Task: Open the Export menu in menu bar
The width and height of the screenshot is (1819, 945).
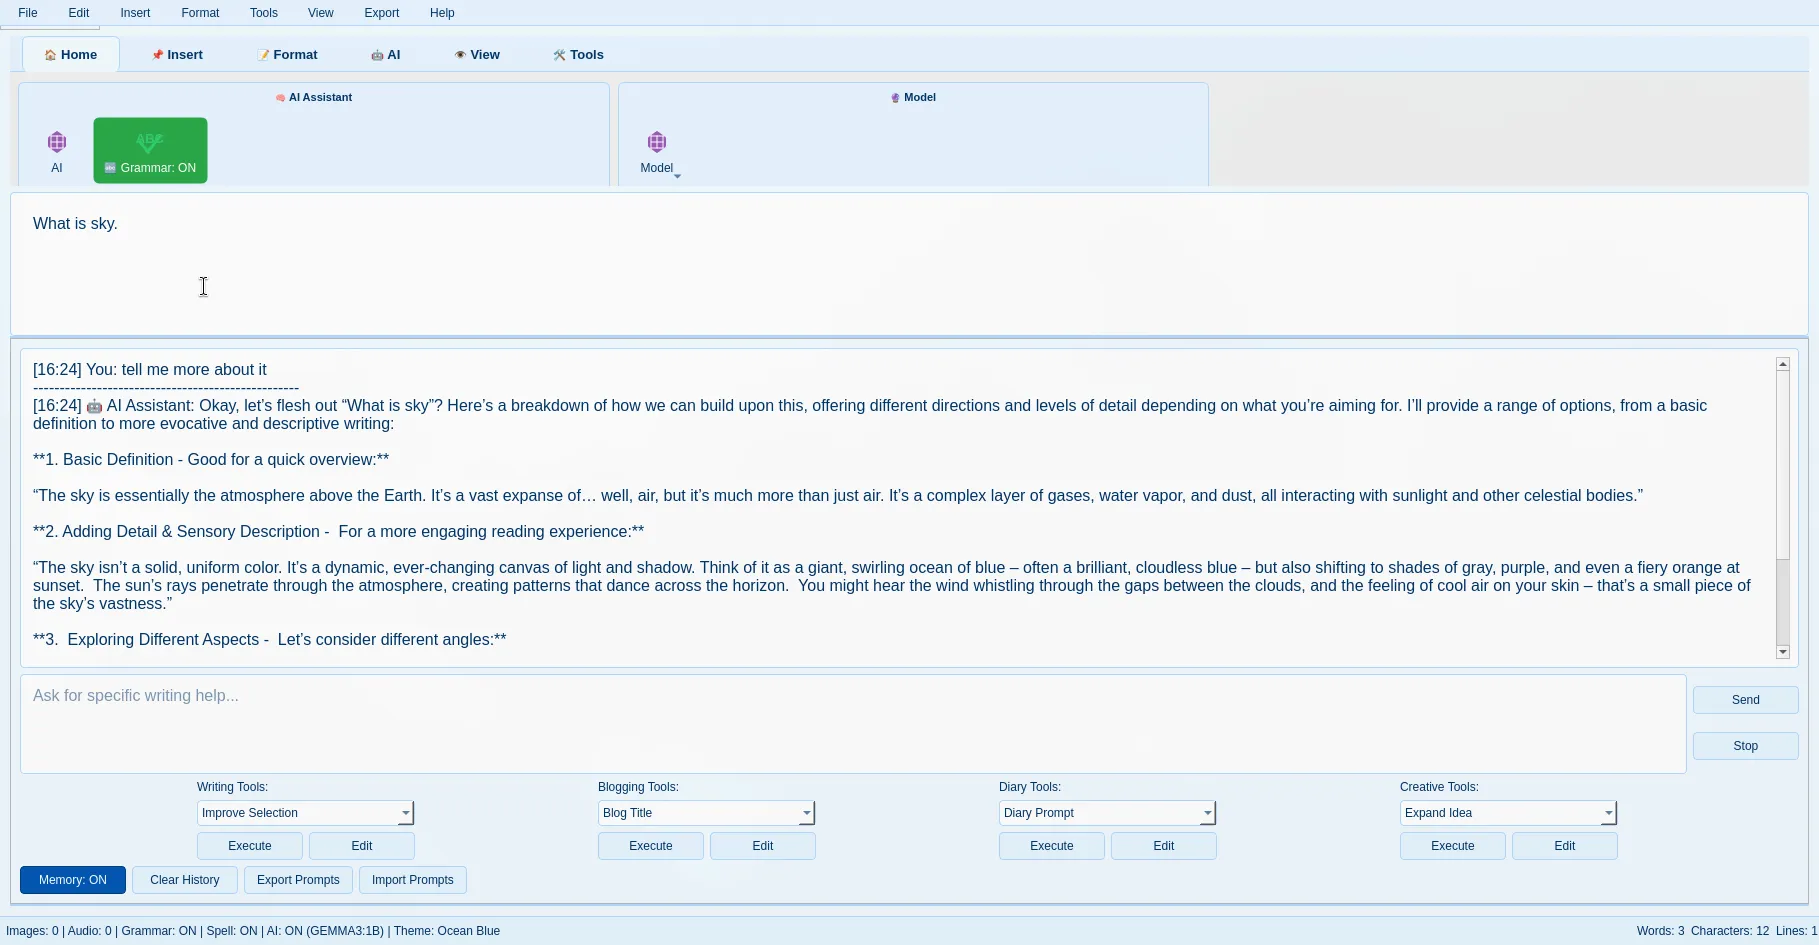Action: click(381, 13)
